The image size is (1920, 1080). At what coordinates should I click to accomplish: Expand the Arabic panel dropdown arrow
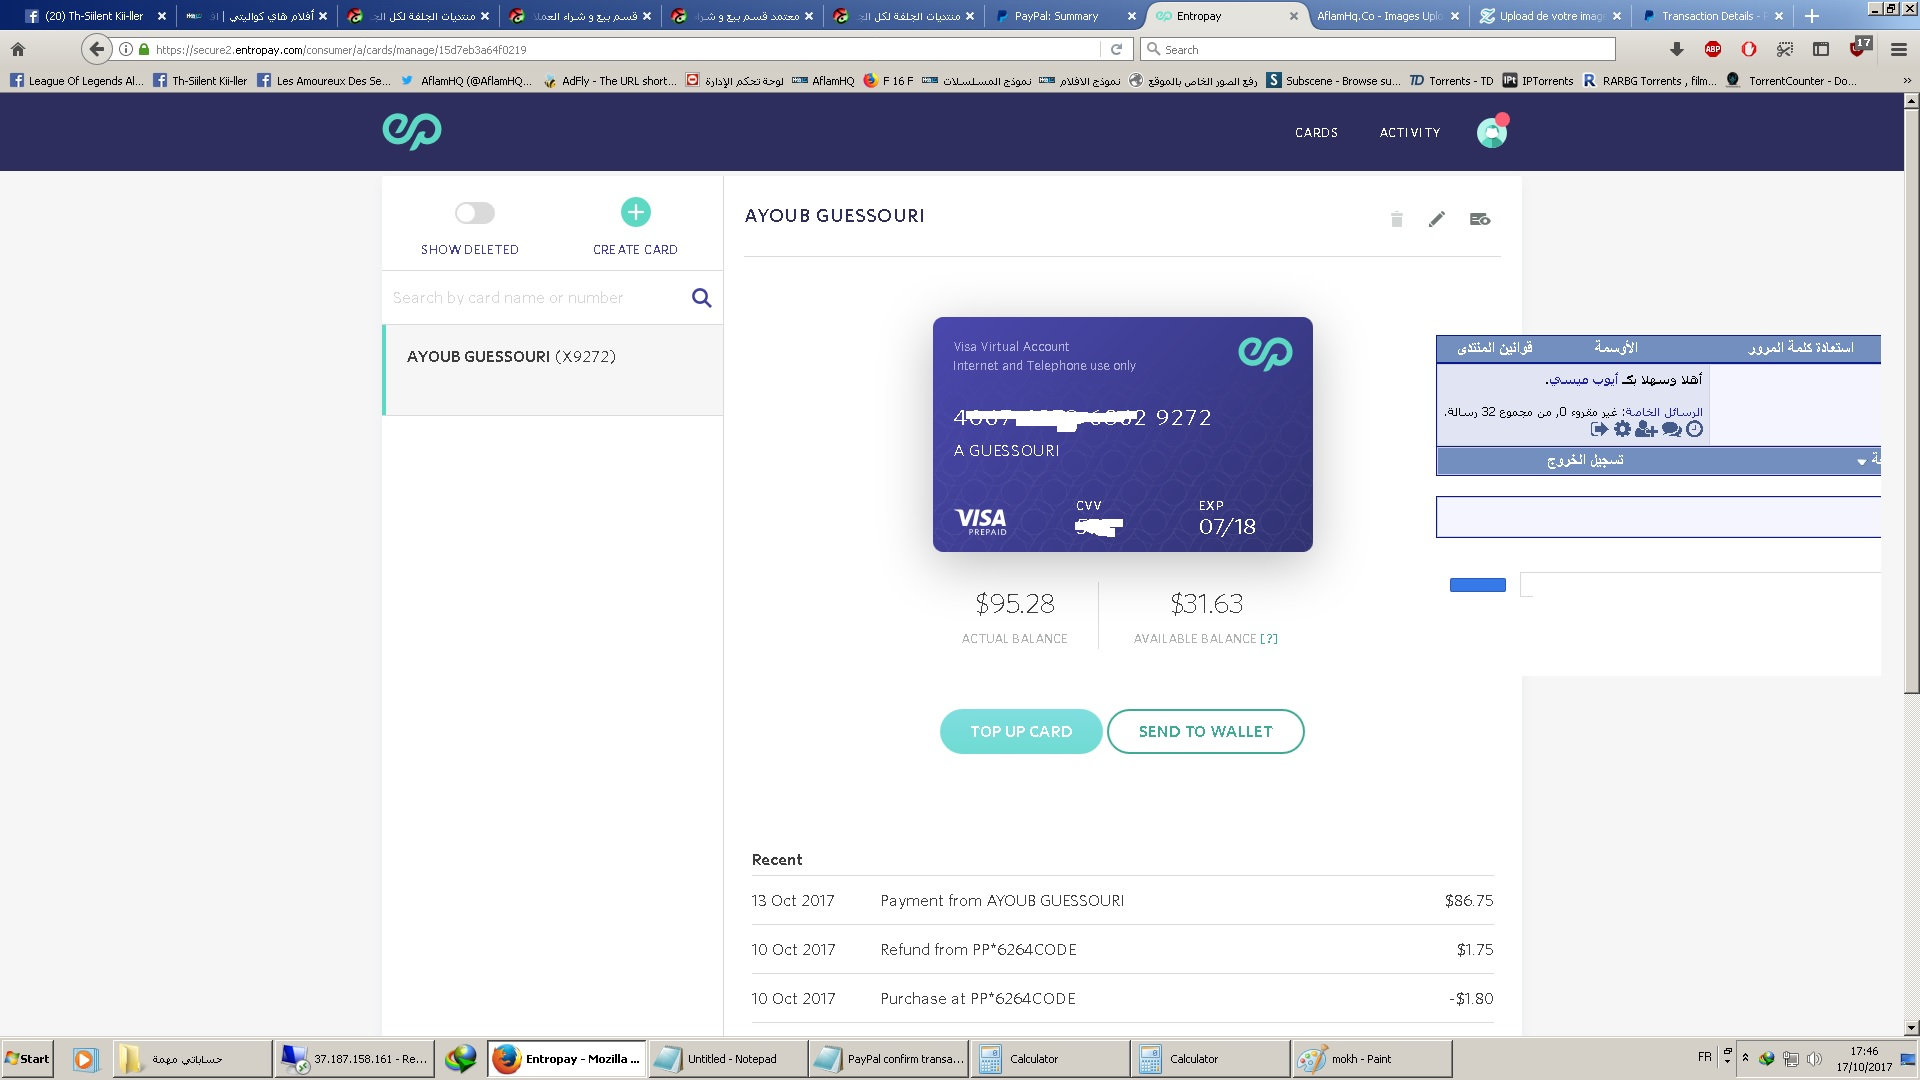[1861, 461]
